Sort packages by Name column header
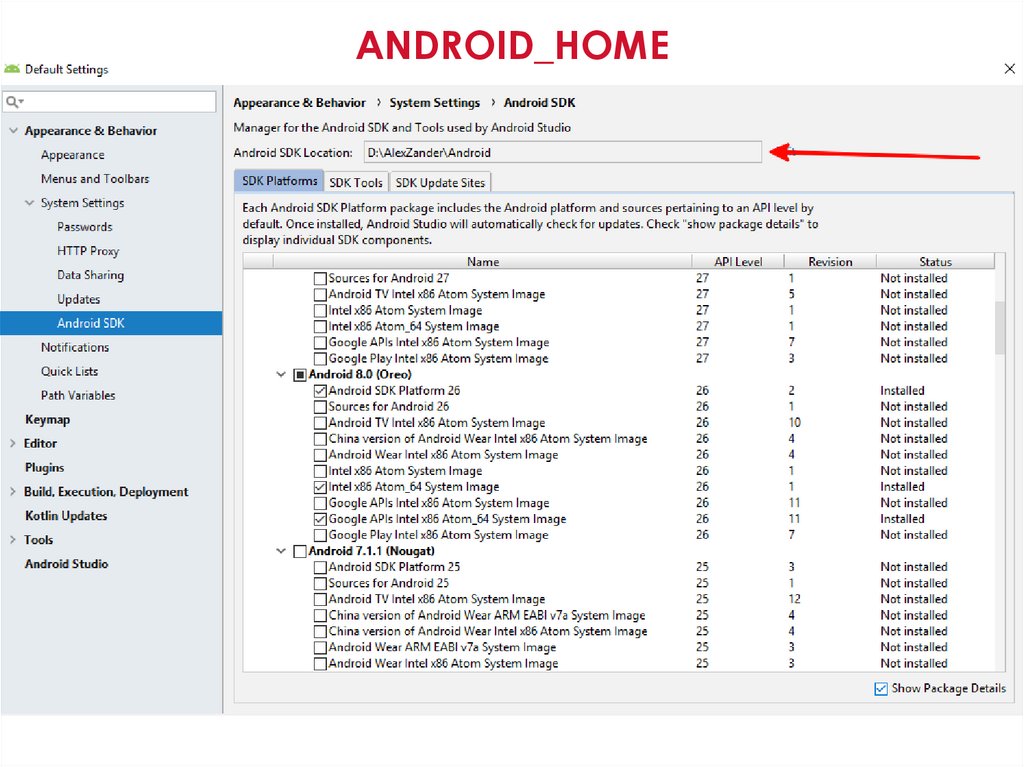The width and height of the screenshot is (1024, 767). click(x=483, y=261)
